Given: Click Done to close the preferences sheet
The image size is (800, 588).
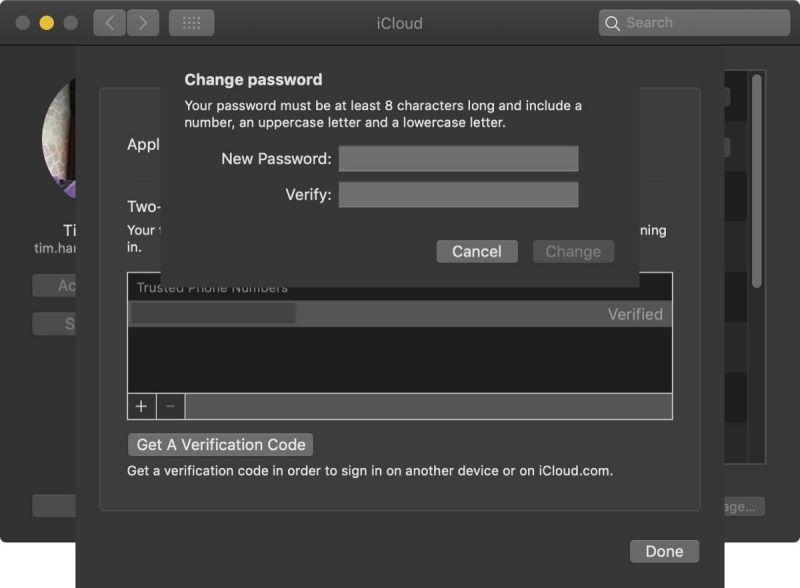Looking at the screenshot, I should point(663,551).
